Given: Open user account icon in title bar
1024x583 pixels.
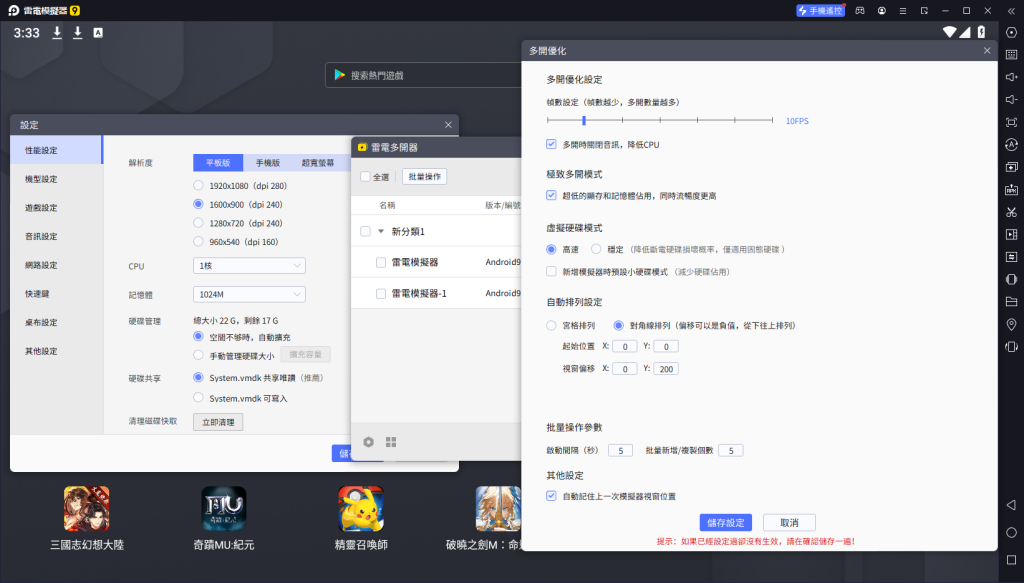Looking at the screenshot, I should (x=882, y=10).
